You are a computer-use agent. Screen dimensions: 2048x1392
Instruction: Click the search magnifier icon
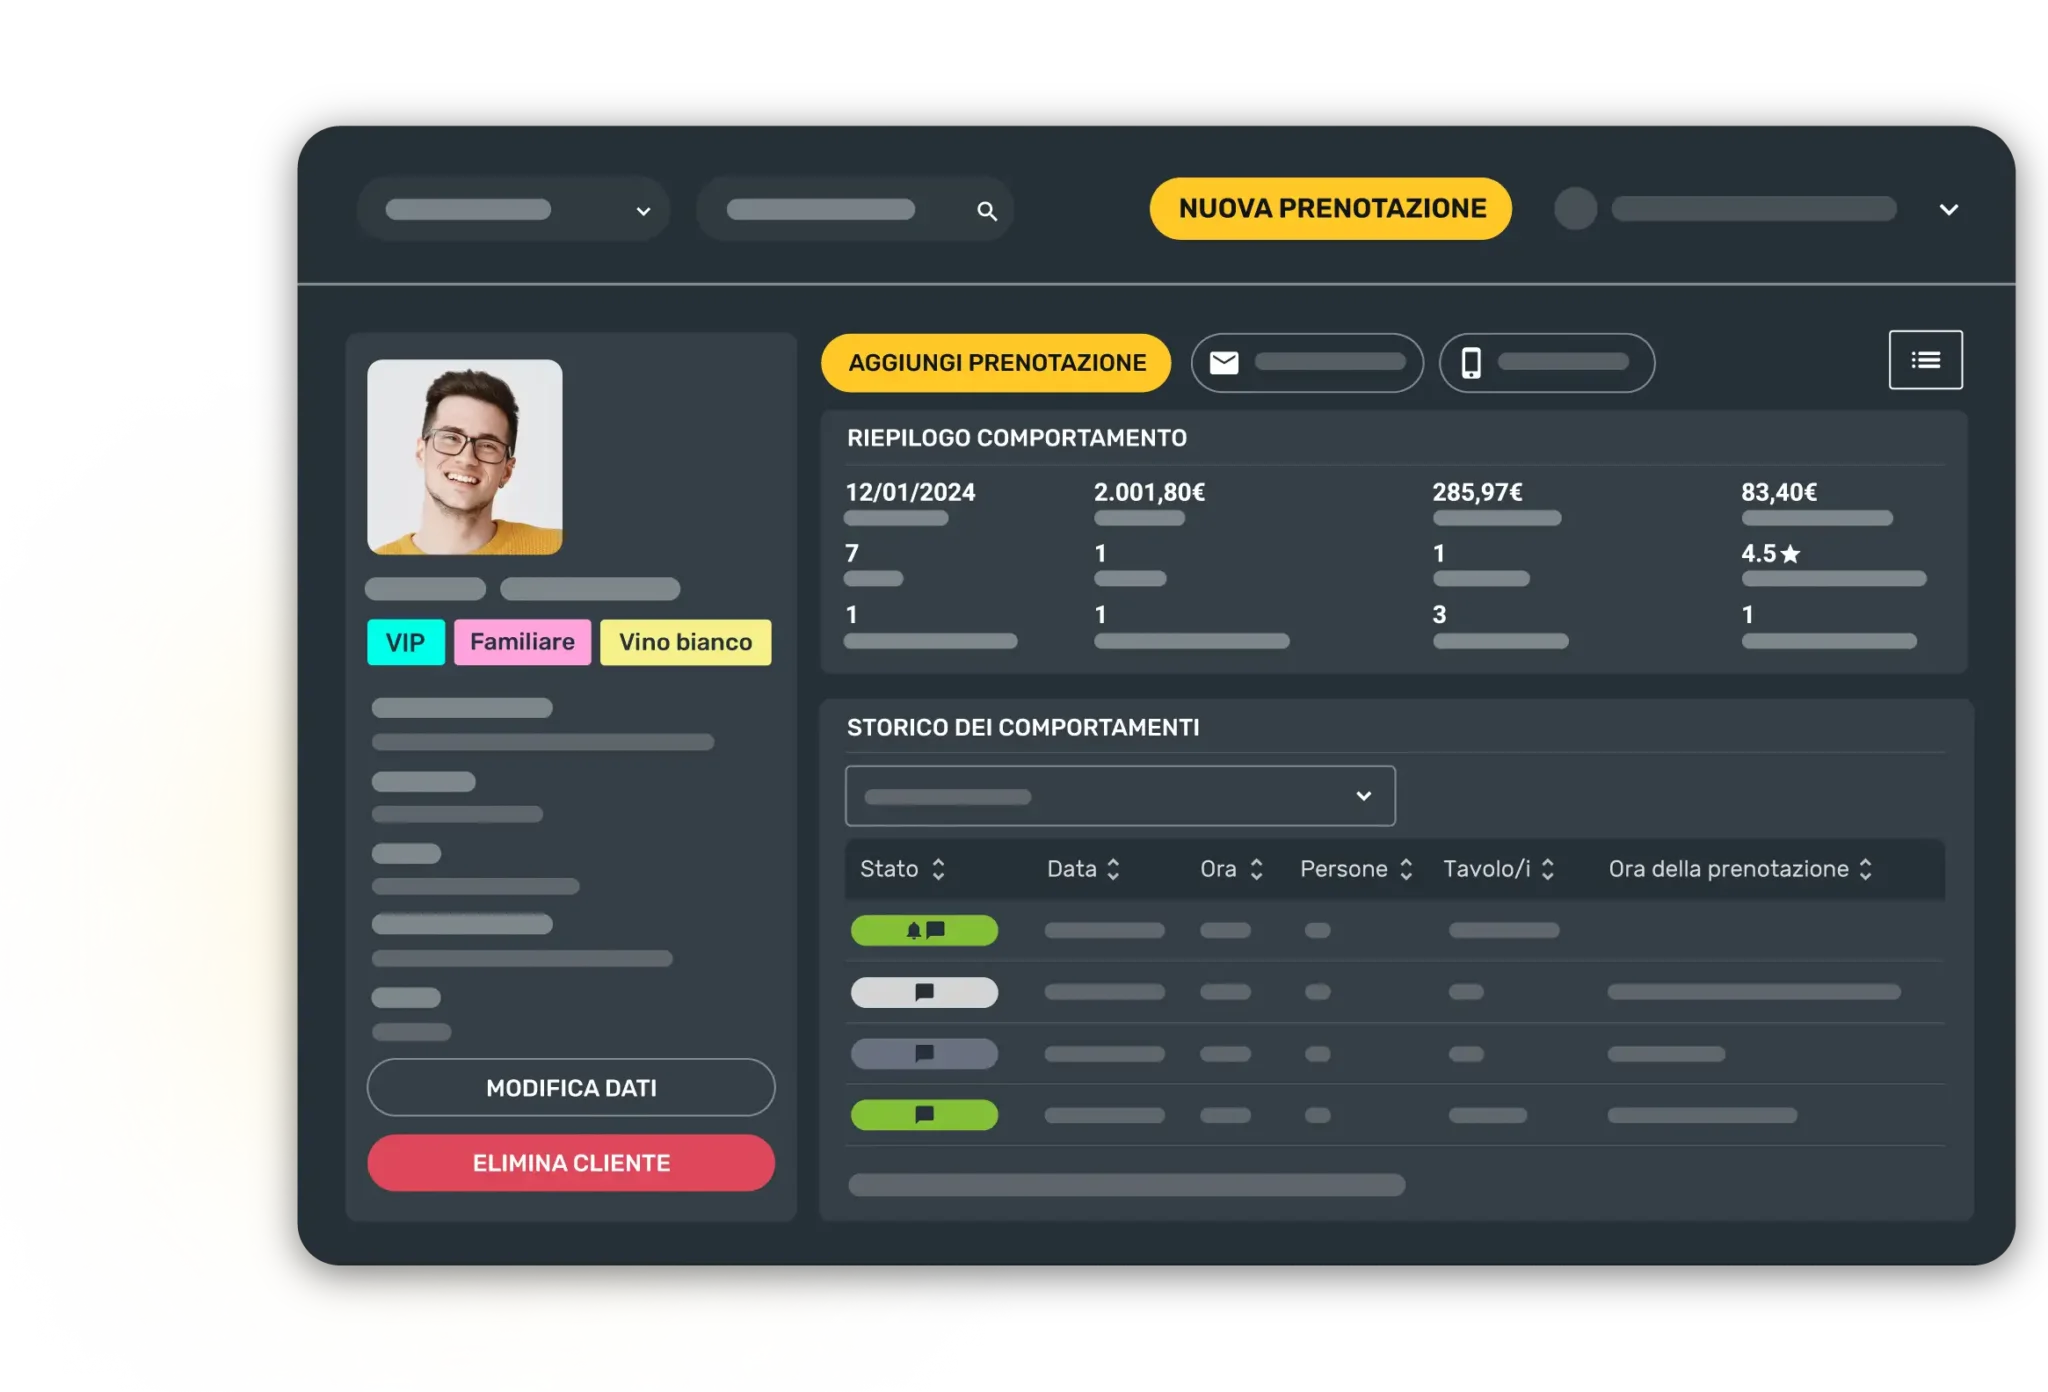[987, 211]
